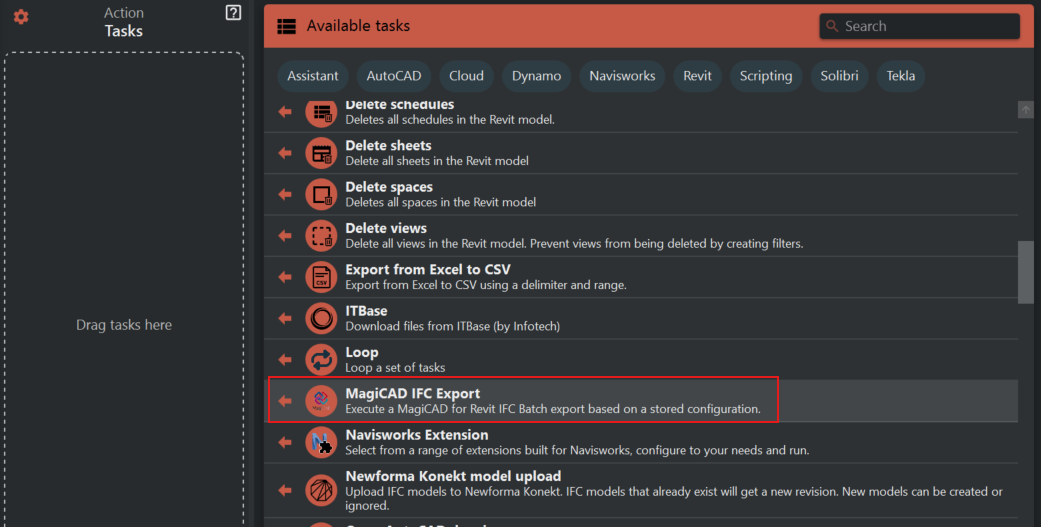Select the Newforma Konekt model upload title
The image size is (1041, 527).
point(453,476)
